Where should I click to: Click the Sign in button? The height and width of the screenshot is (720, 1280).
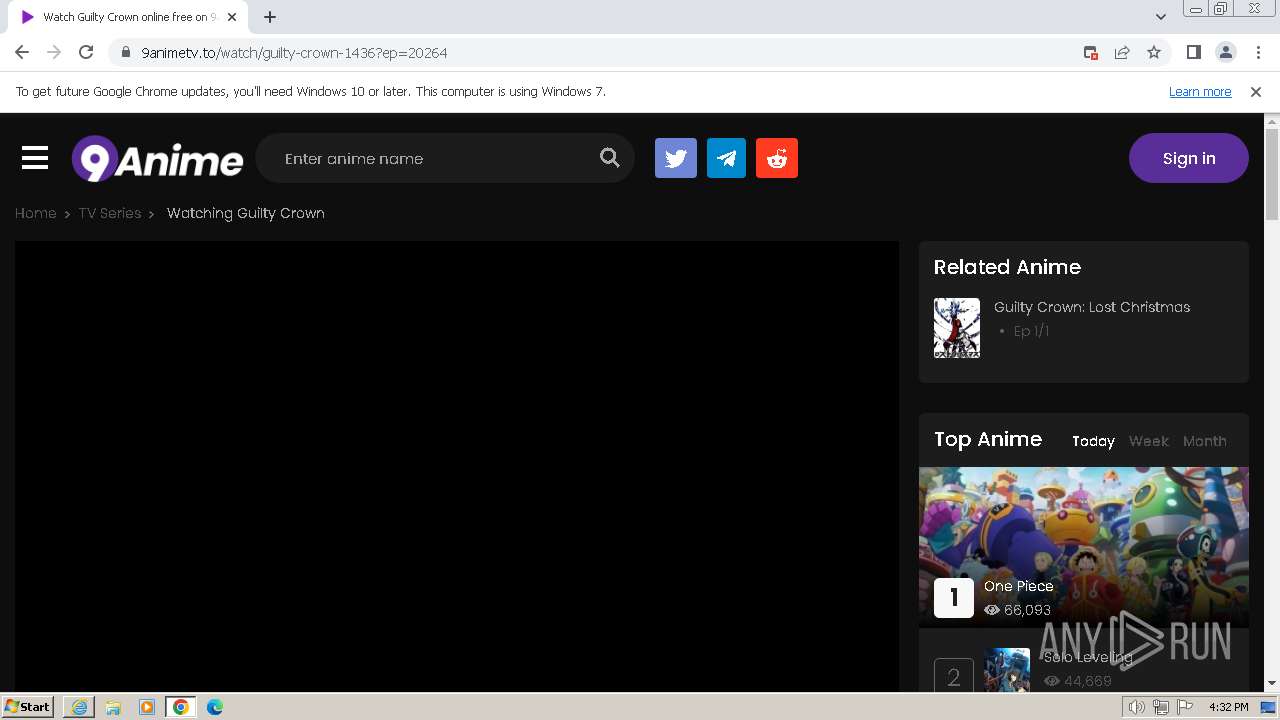coord(1189,158)
